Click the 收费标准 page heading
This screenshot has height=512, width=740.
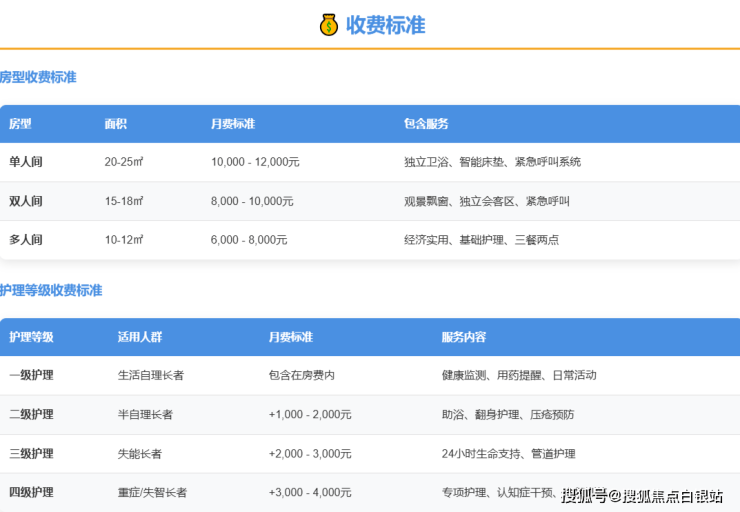385,25
